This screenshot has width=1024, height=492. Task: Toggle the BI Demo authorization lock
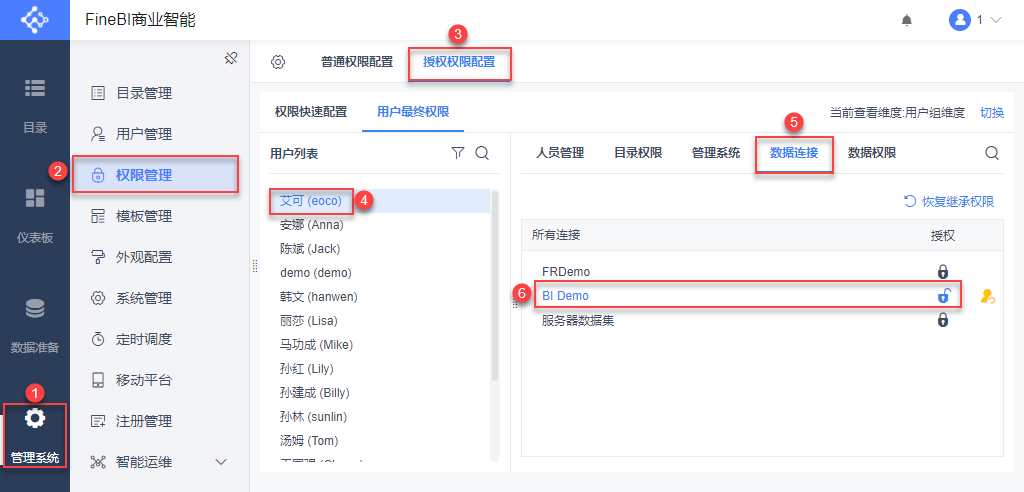[943, 296]
